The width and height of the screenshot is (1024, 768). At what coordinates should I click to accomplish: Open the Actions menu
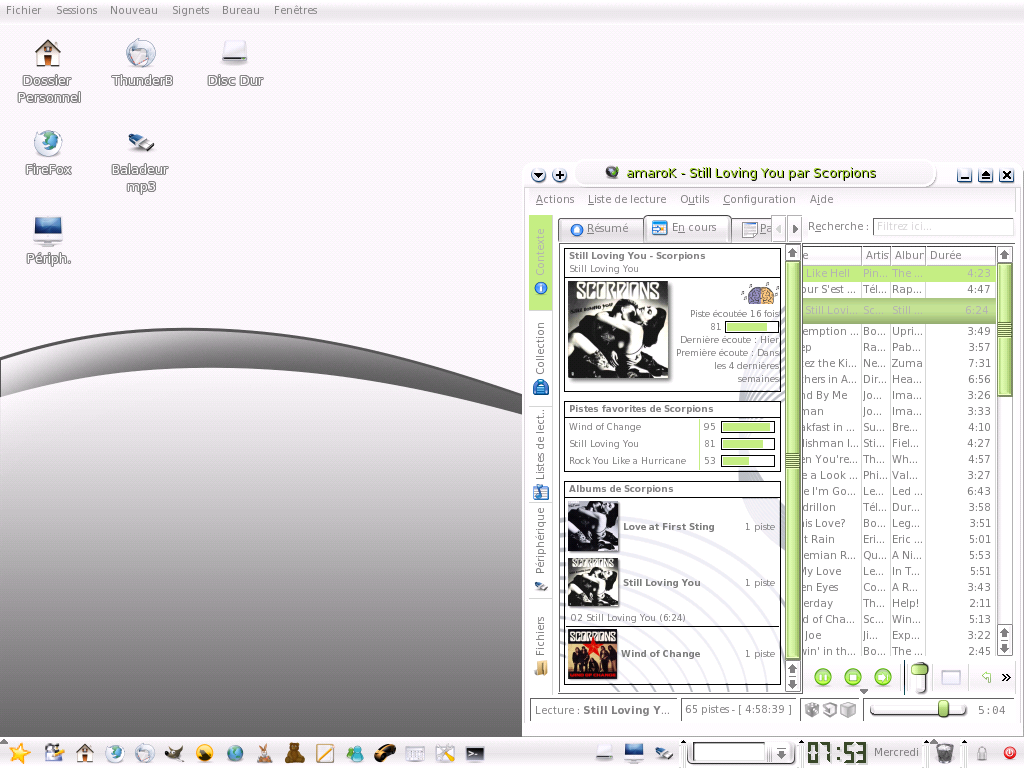pyautogui.click(x=555, y=199)
